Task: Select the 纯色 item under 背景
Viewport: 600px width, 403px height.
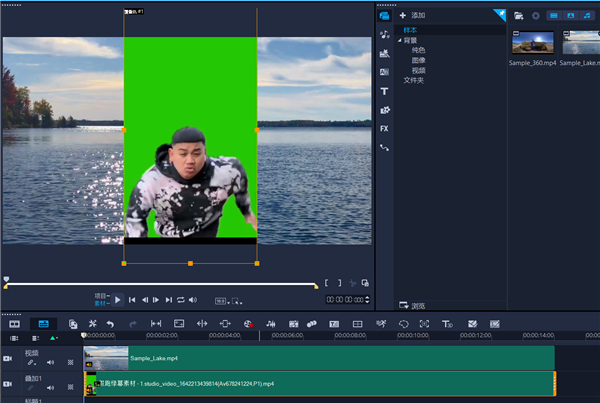Action: coord(418,50)
